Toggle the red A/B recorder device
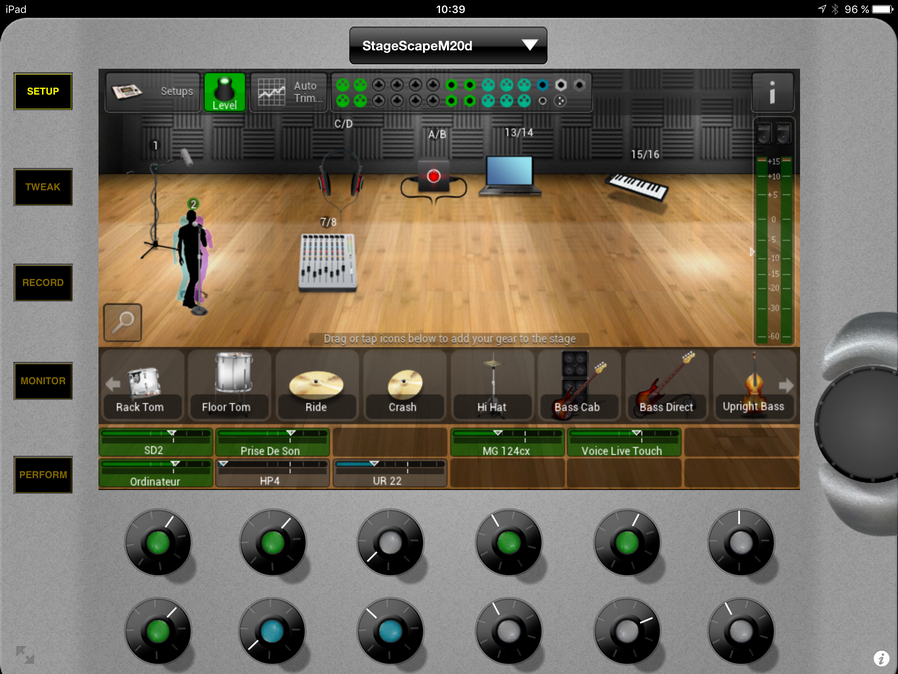Screen dimensions: 898x674 pos(433,177)
